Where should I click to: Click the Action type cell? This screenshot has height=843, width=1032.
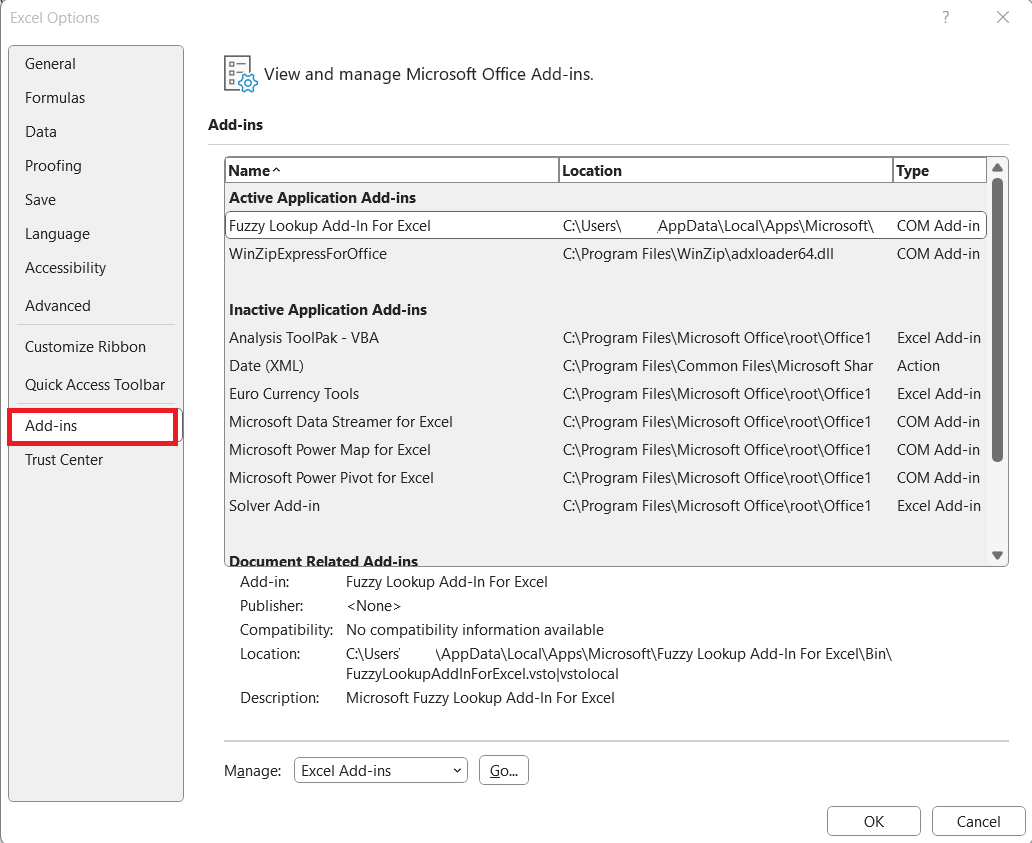click(x=918, y=366)
